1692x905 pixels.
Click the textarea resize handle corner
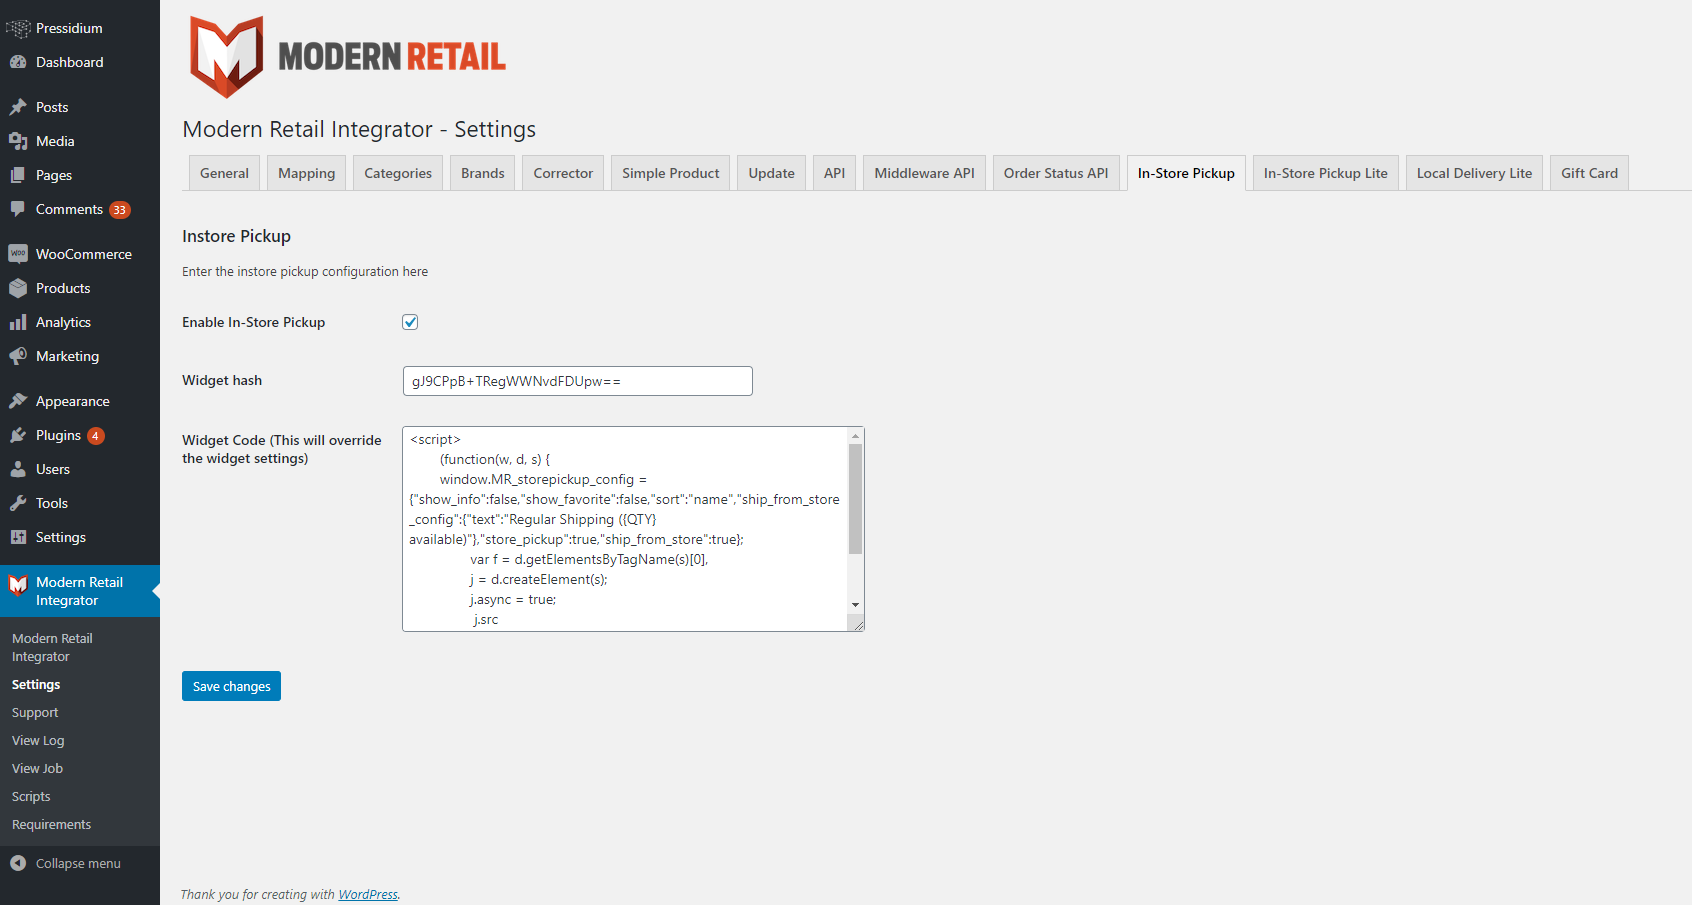click(x=857, y=624)
